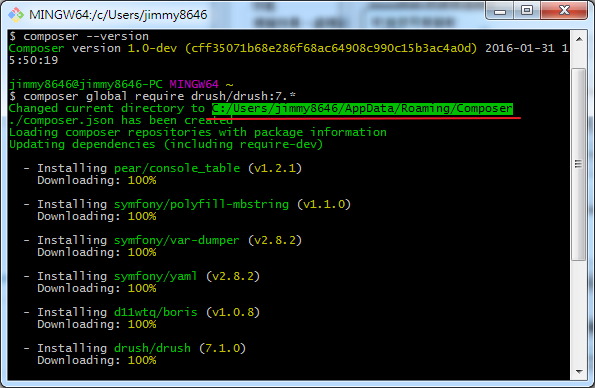595x388 pixels.
Task: Click the jimmy8646@jimmy8646-PC prompt text
Action: point(85,84)
